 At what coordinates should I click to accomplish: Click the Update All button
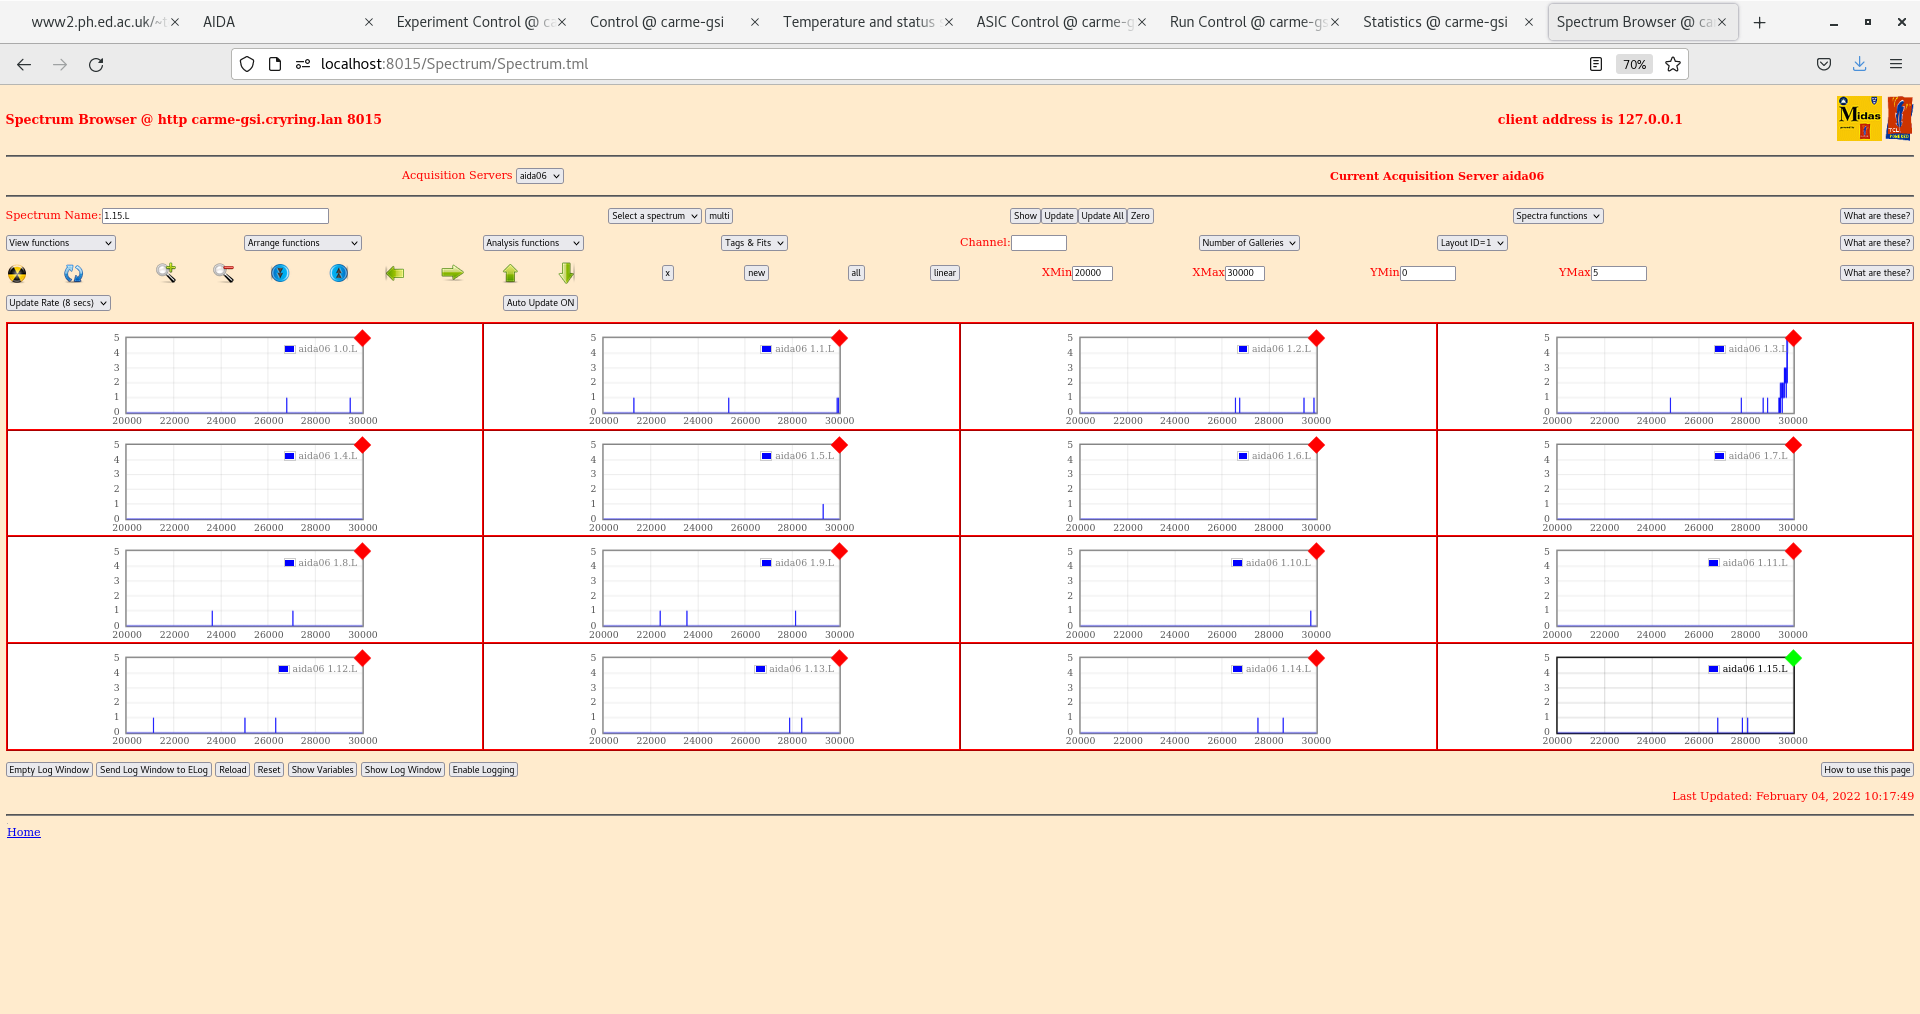[x=1101, y=215]
